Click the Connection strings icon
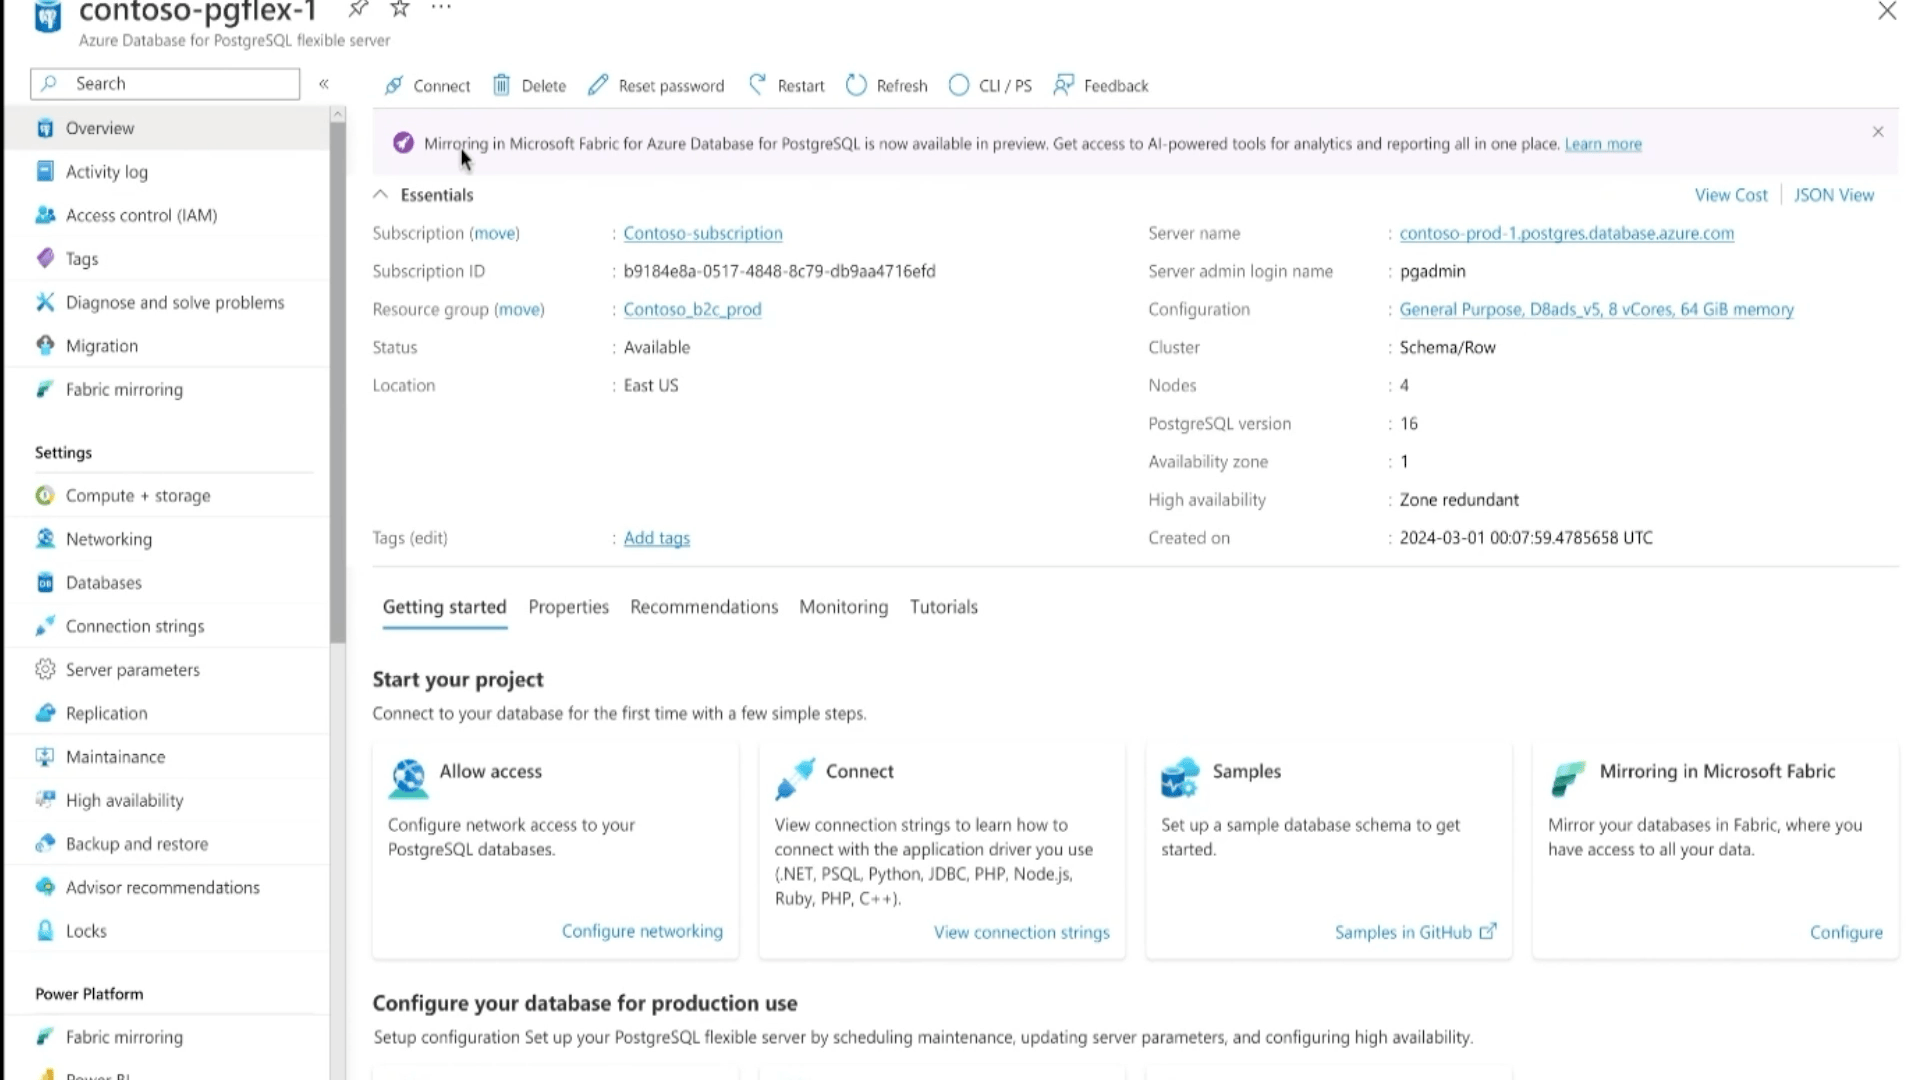 click(x=45, y=626)
